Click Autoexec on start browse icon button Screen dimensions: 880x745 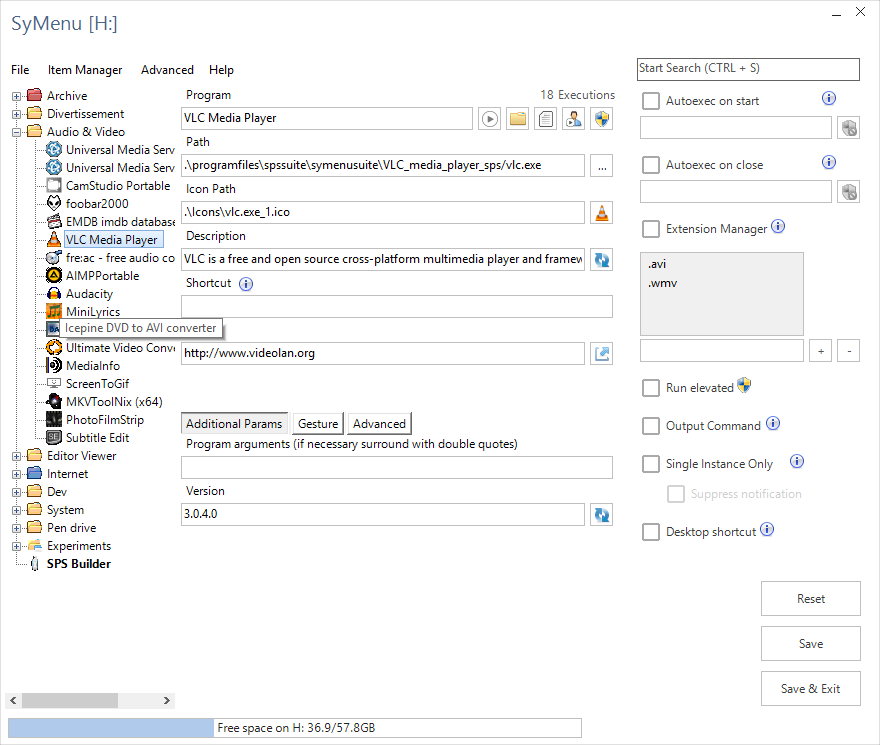click(849, 128)
